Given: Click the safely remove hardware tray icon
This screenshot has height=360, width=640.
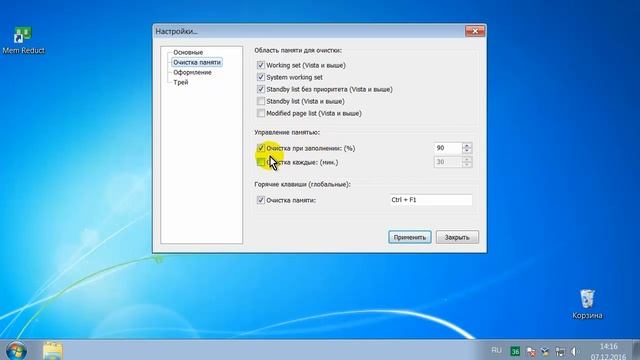Looking at the screenshot, I should coord(545,351).
